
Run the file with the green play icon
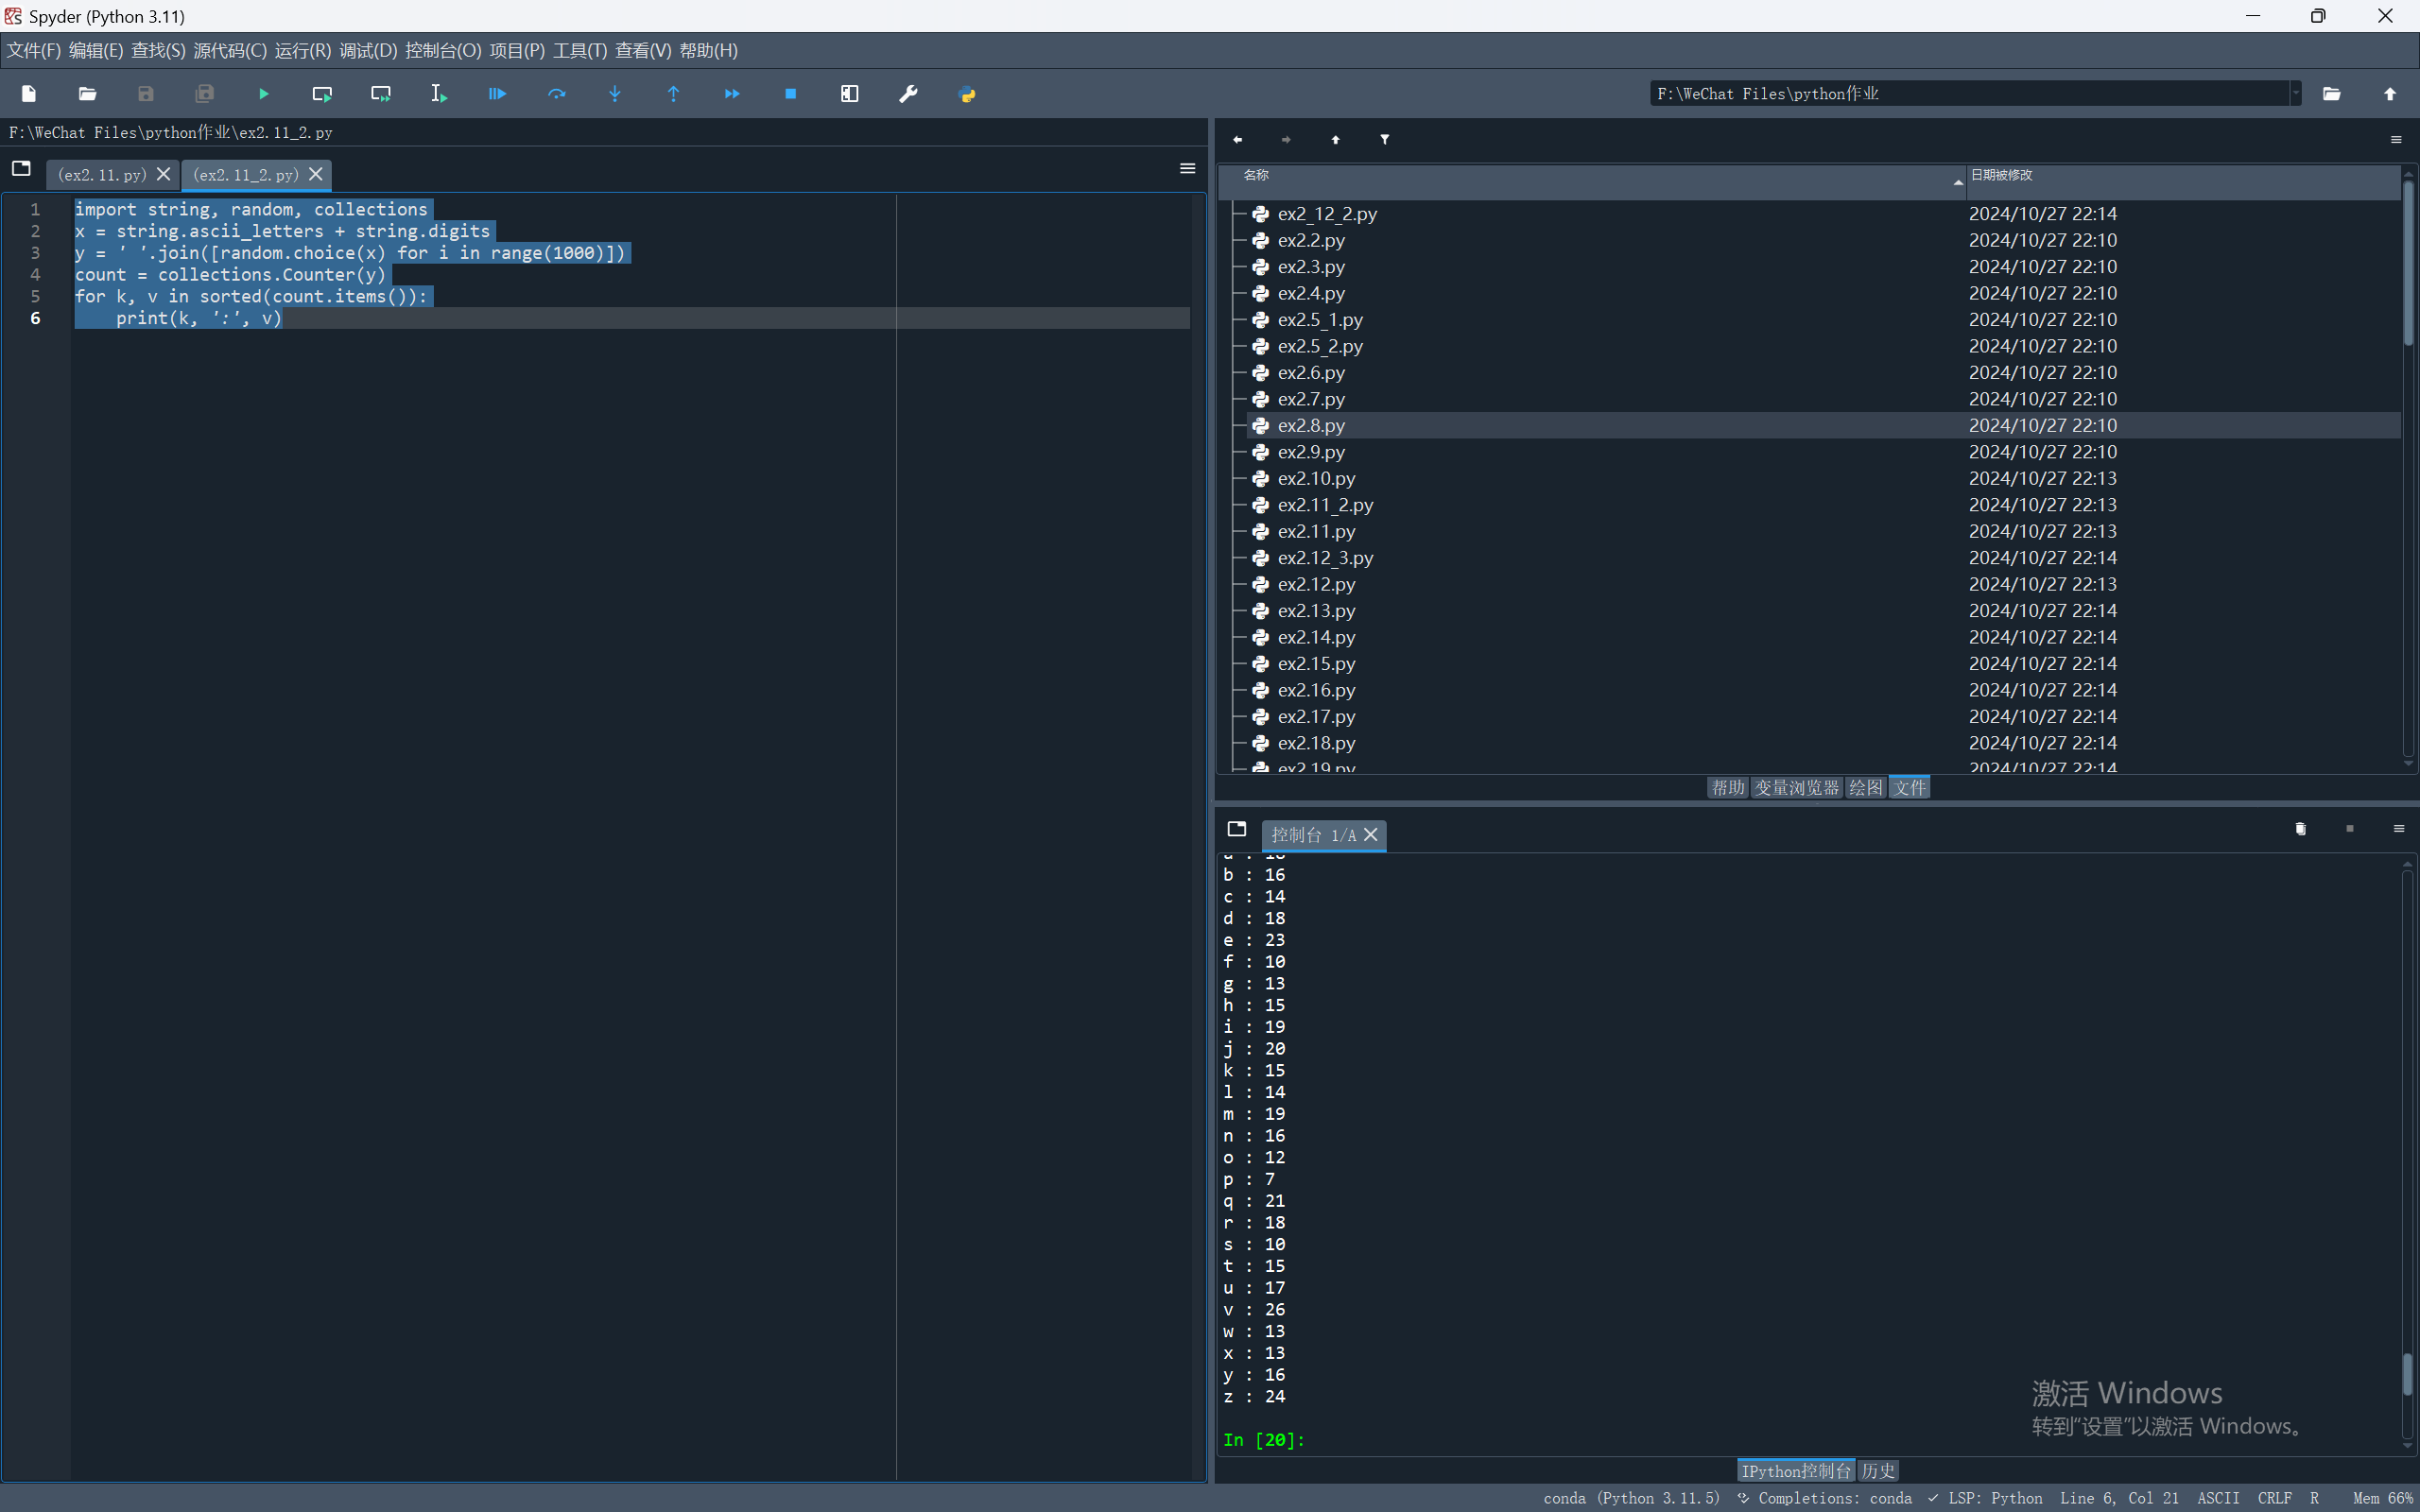(x=264, y=94)
